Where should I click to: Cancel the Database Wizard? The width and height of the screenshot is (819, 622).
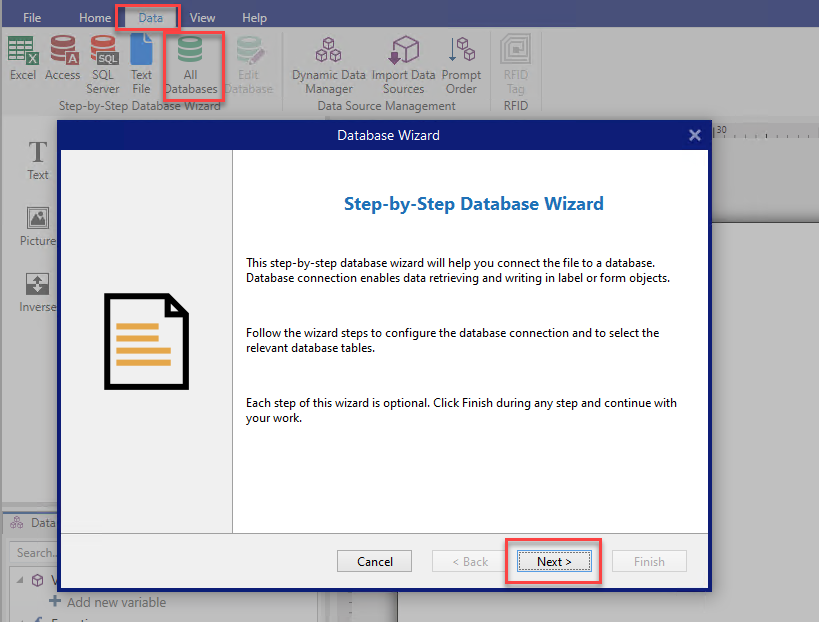click(374, 561)
